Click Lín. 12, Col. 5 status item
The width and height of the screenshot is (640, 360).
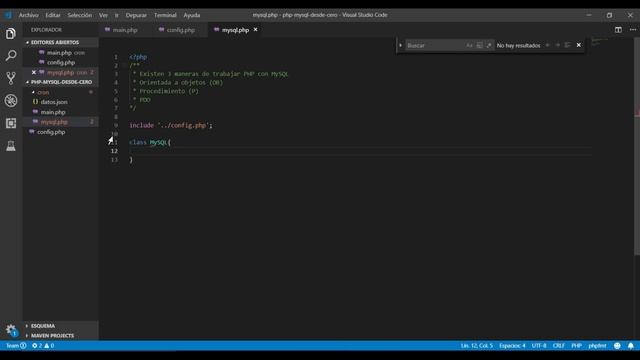click(x=476, y=346)
